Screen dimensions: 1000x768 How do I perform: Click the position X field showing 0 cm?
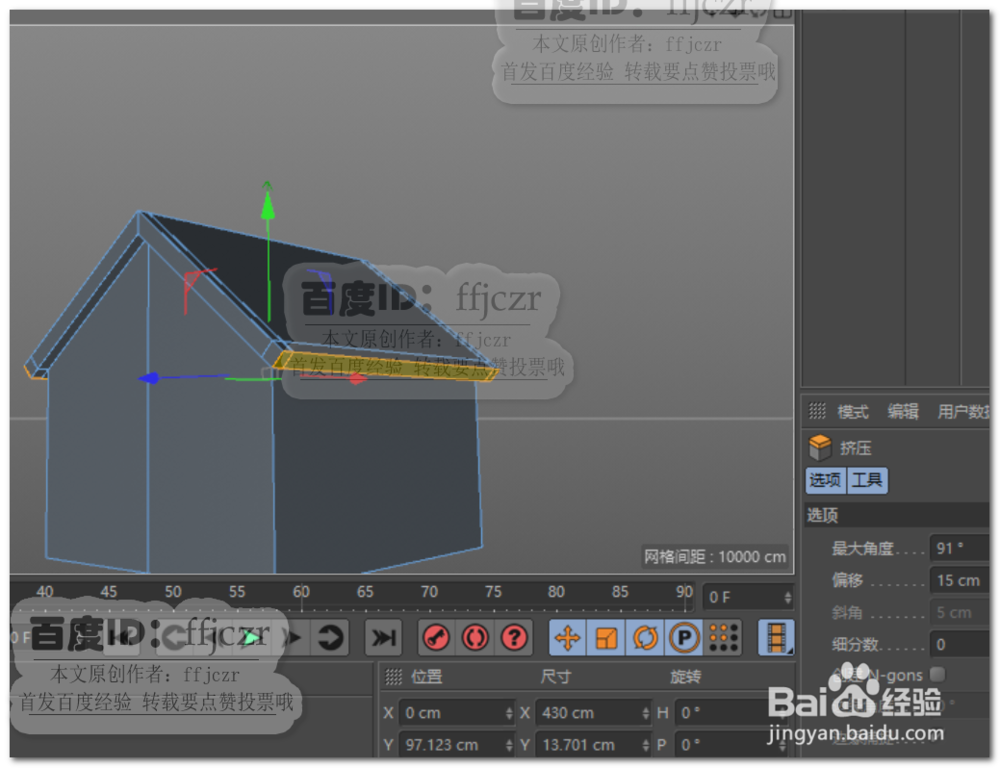456,713
